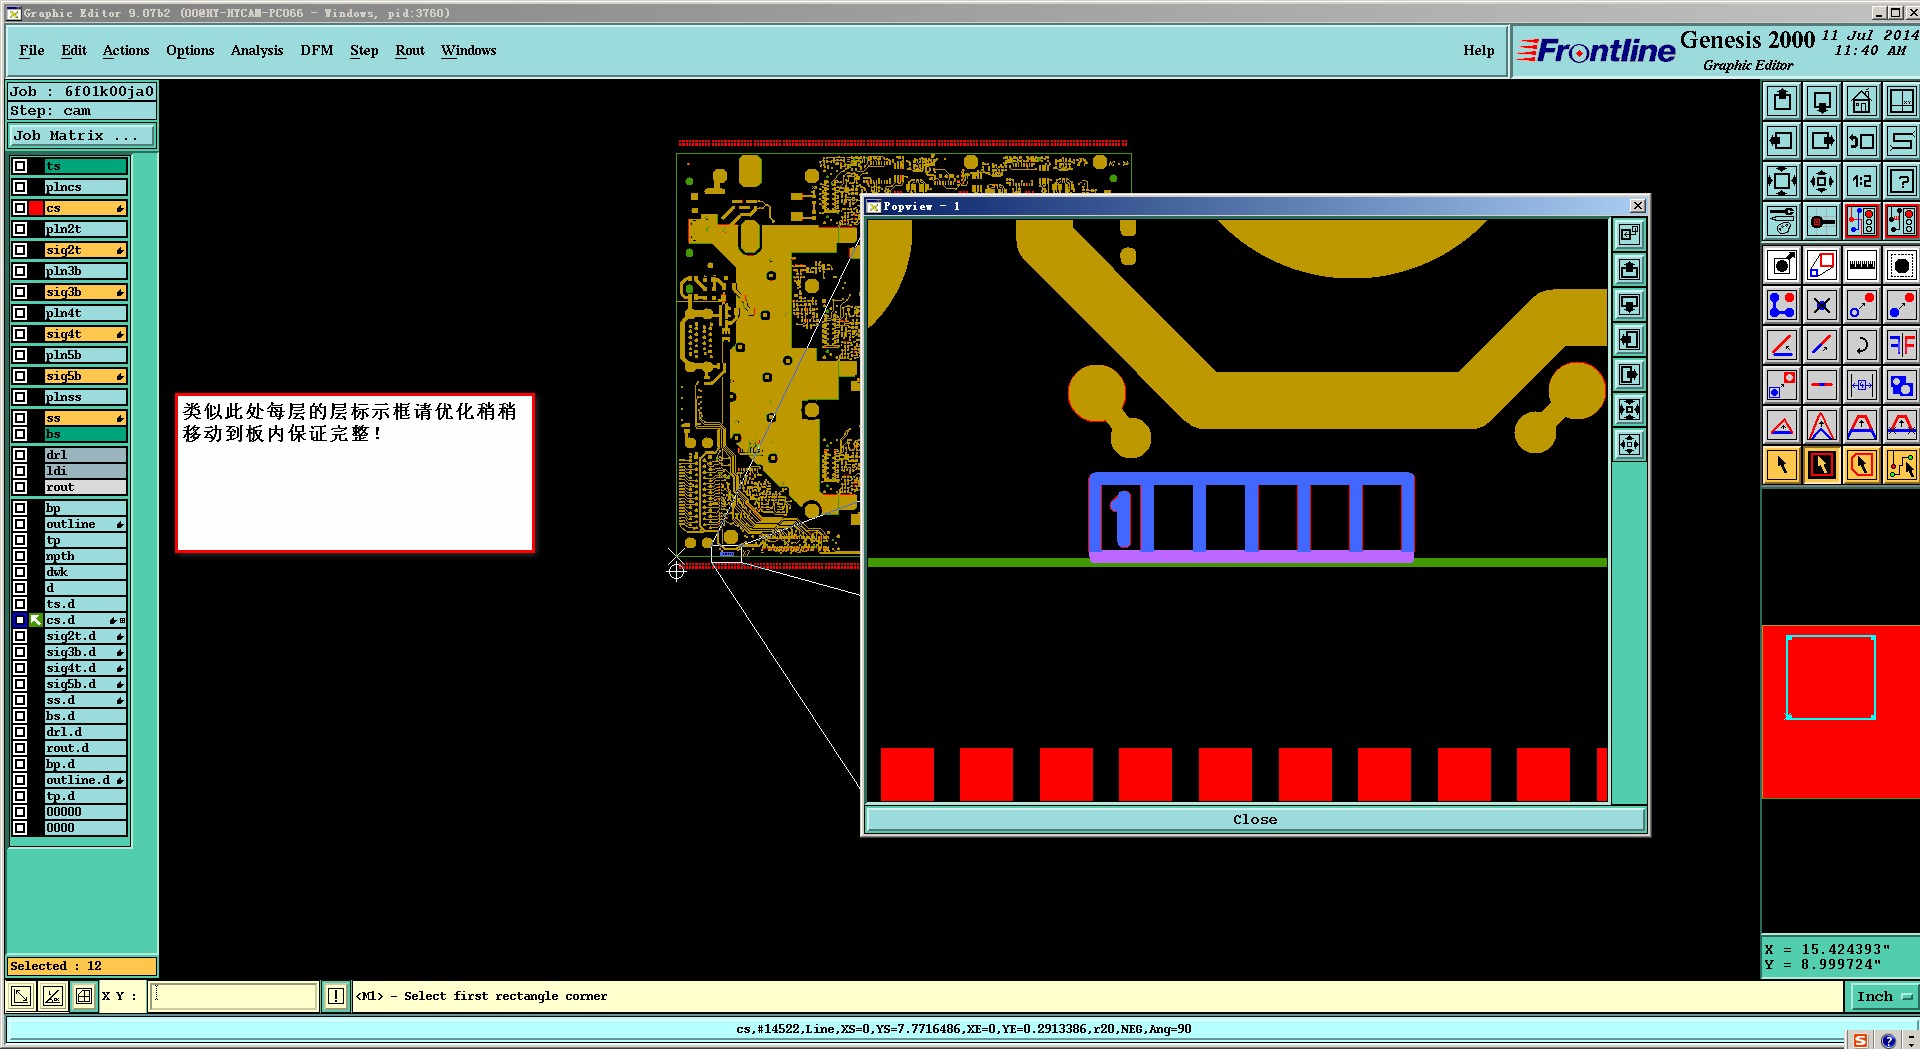Click the pan right icon in main toolbar
This screenshot has height=1049, width=1920.
click(1822, 141)
